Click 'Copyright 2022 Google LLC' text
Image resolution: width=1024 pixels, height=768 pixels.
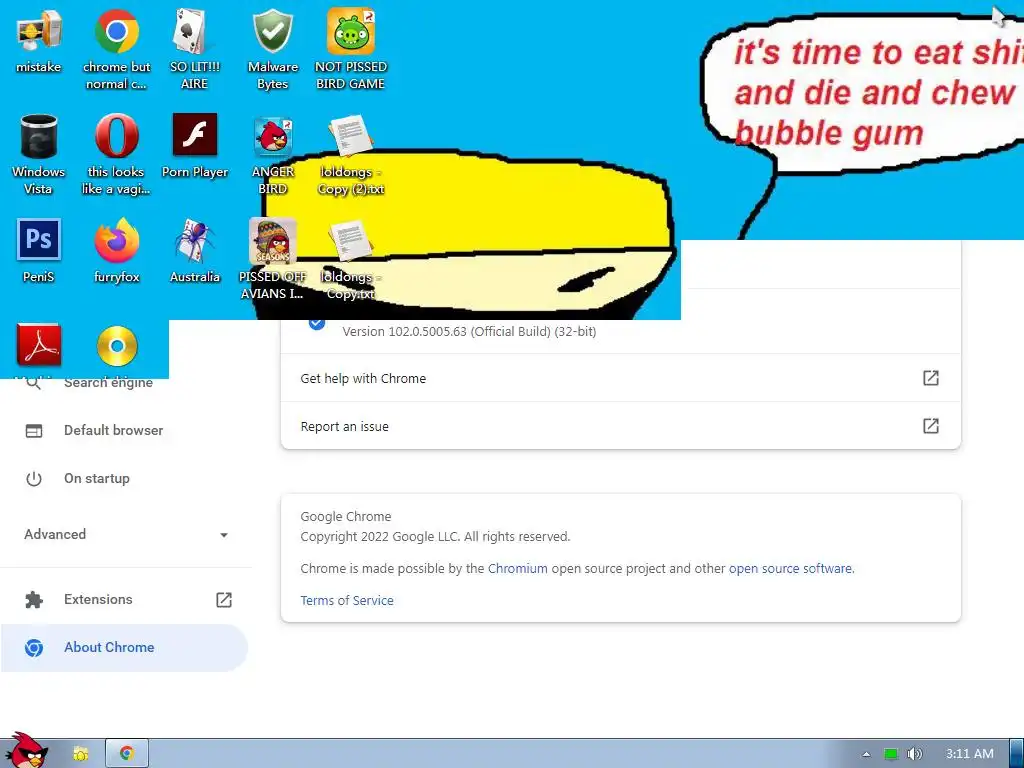coord(380,537)
